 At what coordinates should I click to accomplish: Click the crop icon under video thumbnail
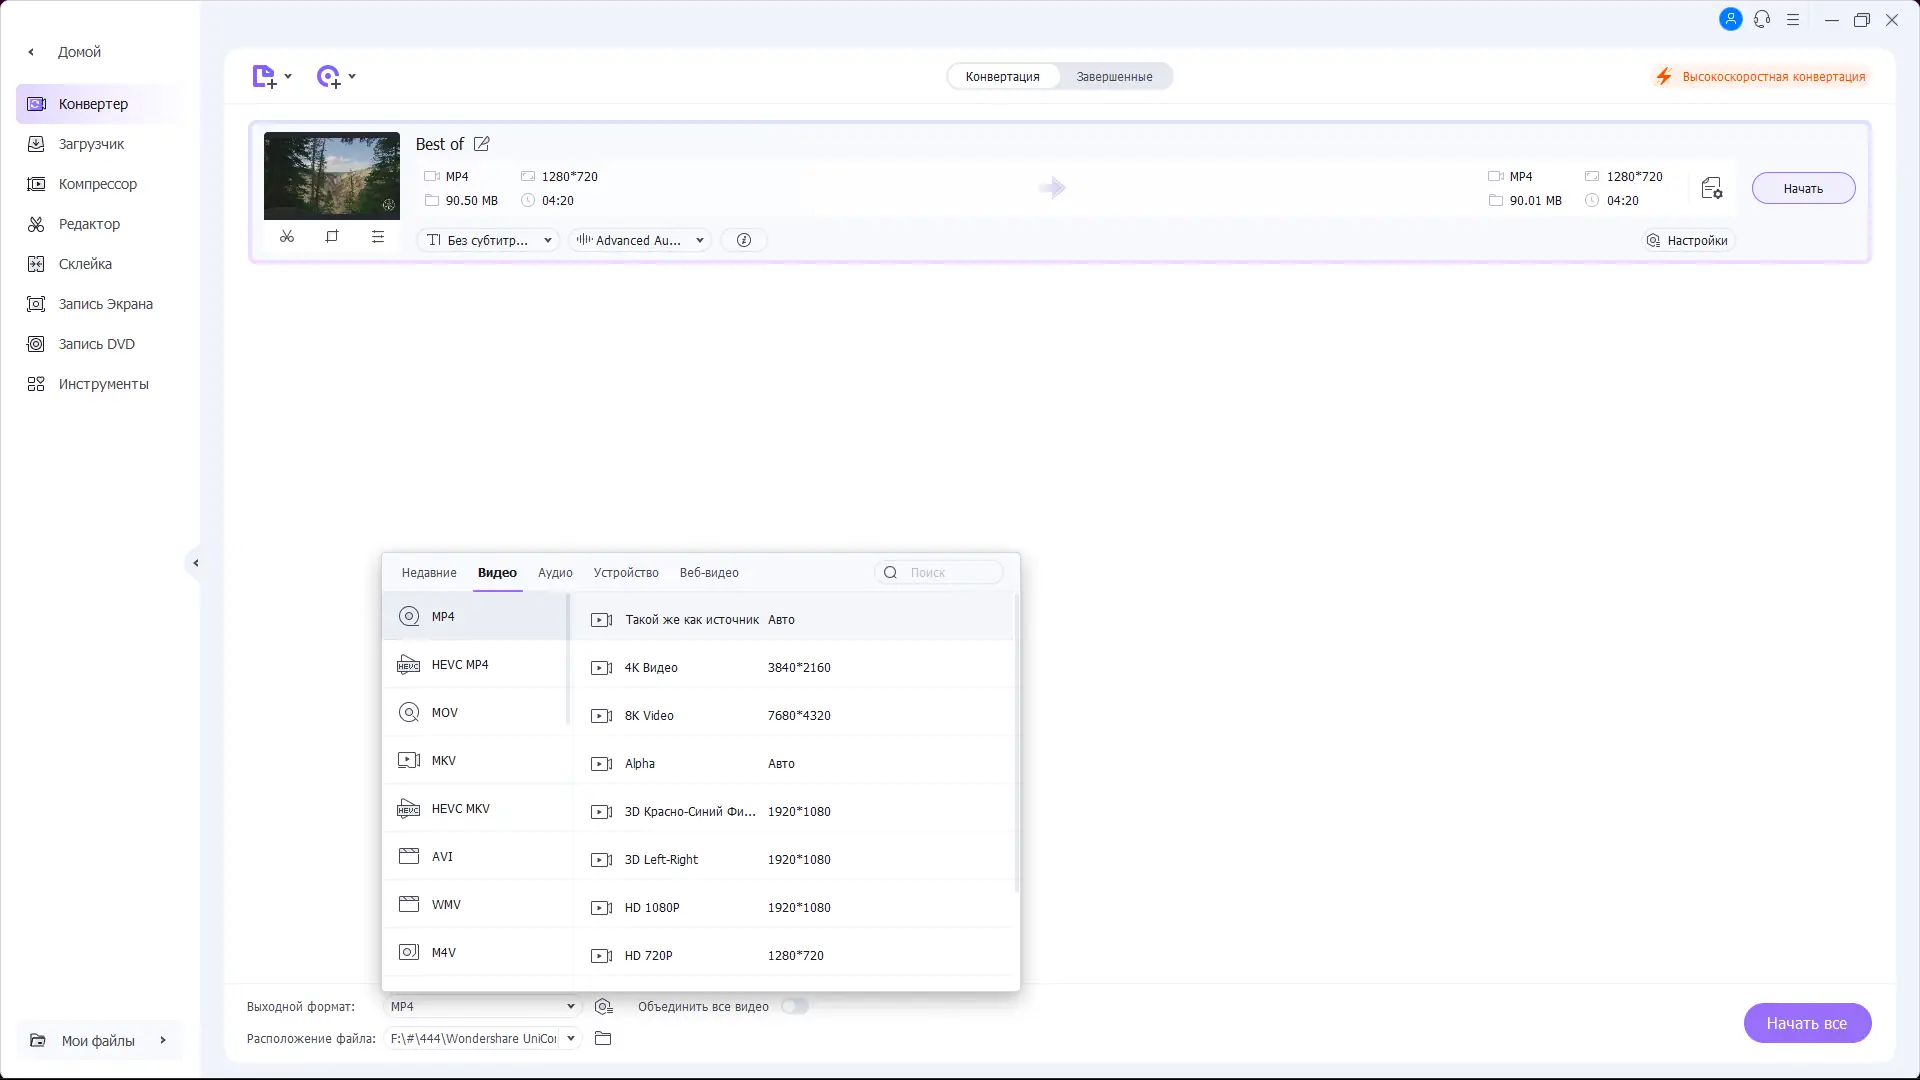coord(332,237)
